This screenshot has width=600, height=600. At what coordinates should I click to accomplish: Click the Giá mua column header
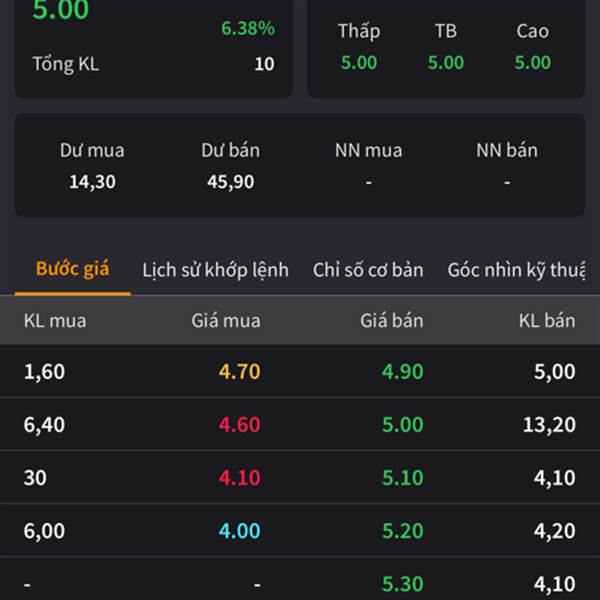pos(226,321)
